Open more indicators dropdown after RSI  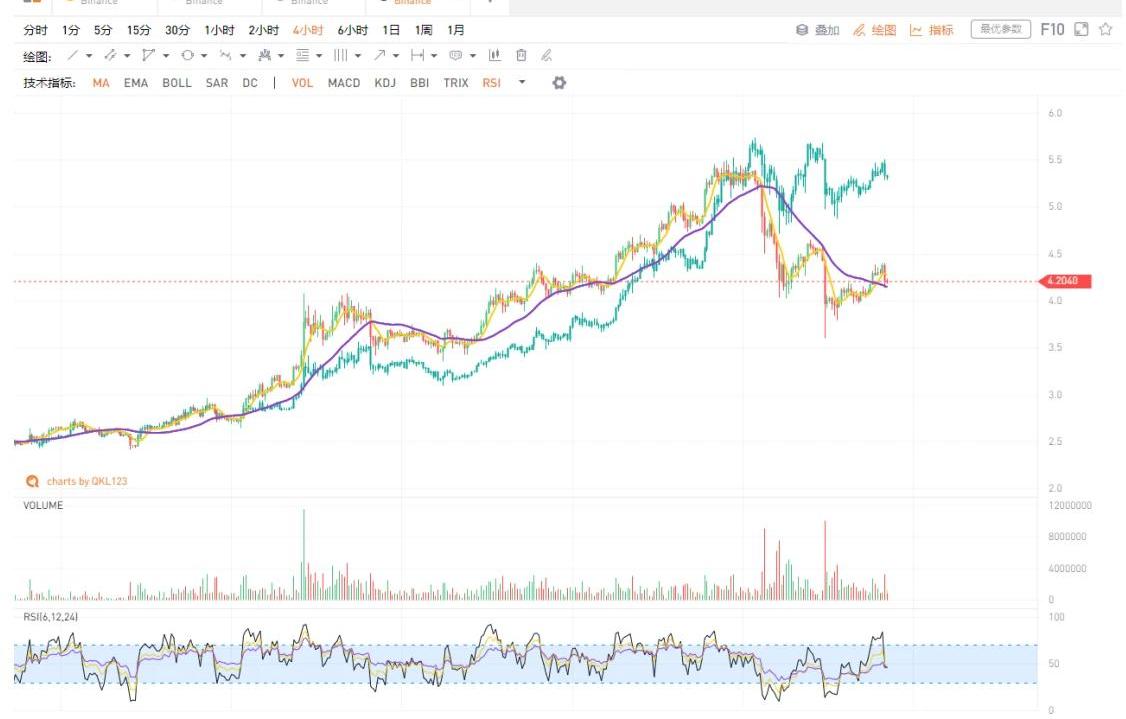(x=521, y=83)
